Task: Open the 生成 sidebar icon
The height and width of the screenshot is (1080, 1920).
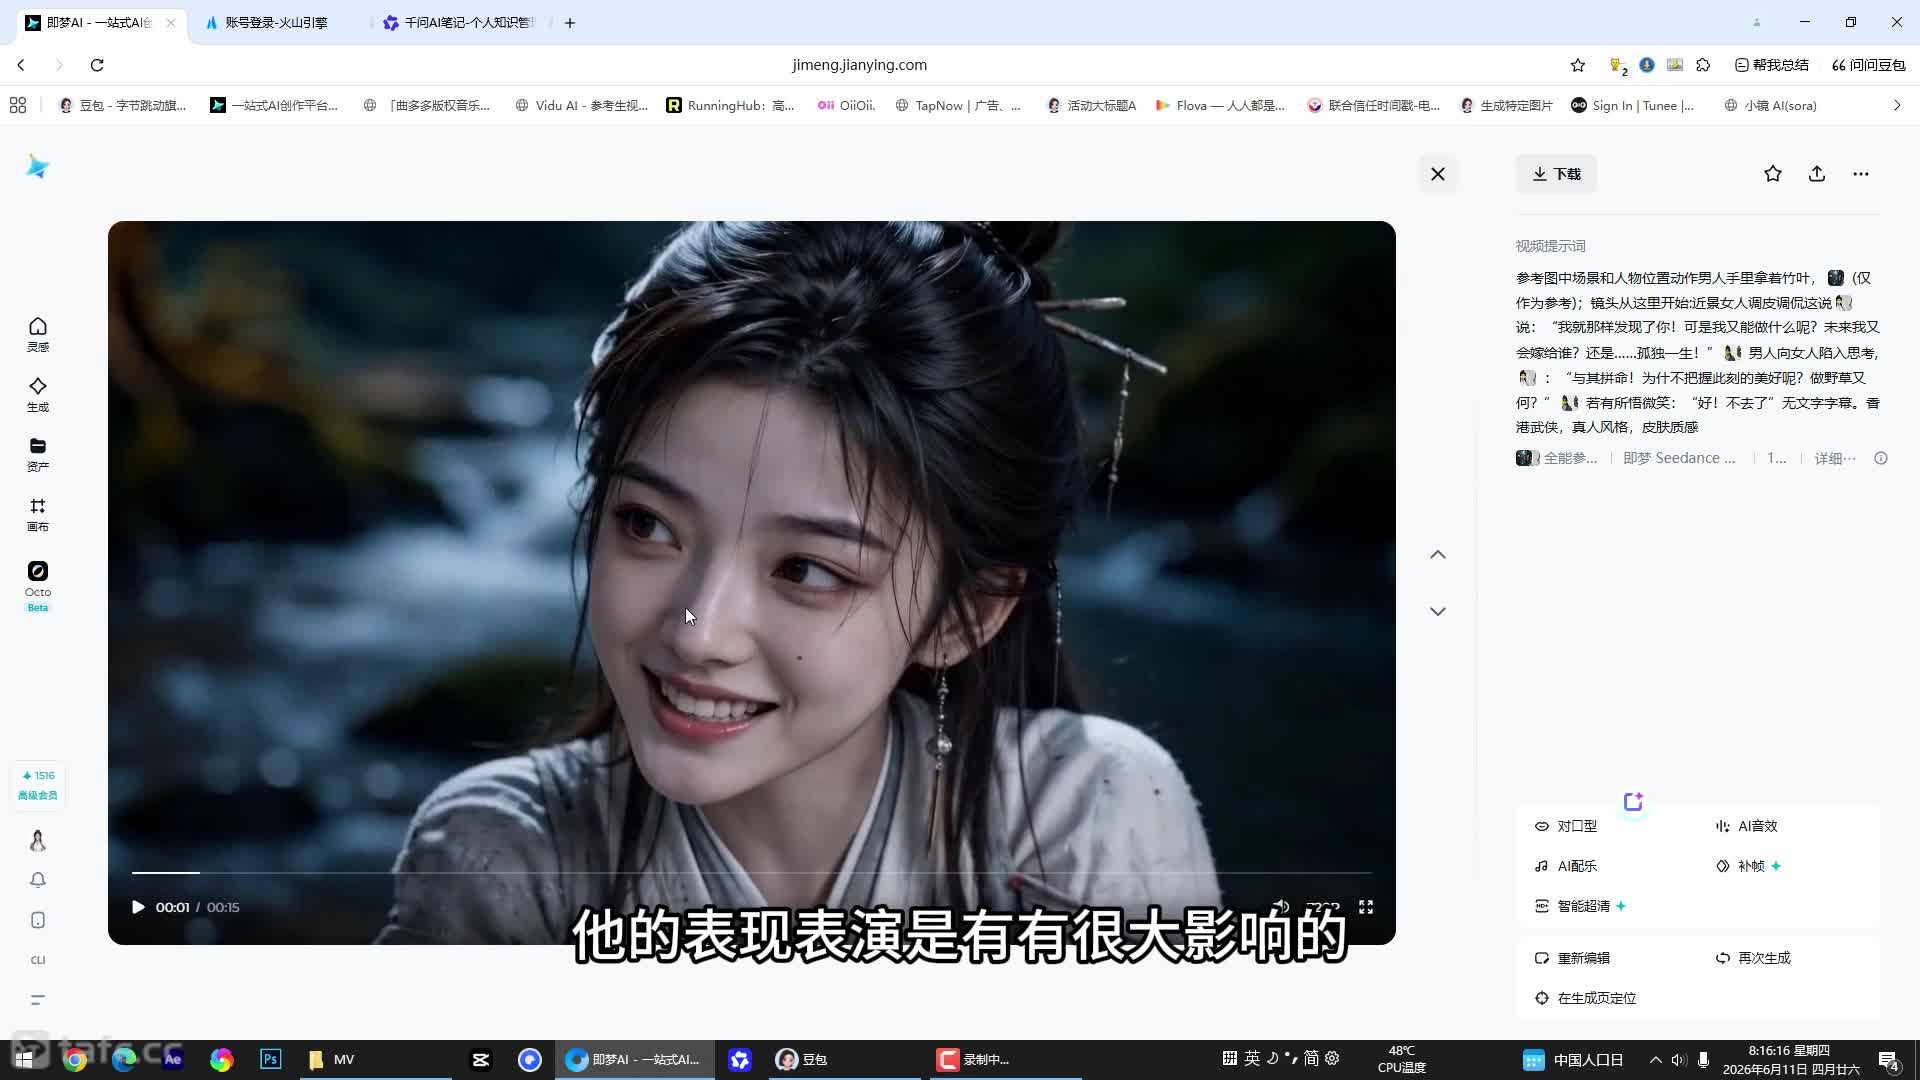Action: click(38, 395)
